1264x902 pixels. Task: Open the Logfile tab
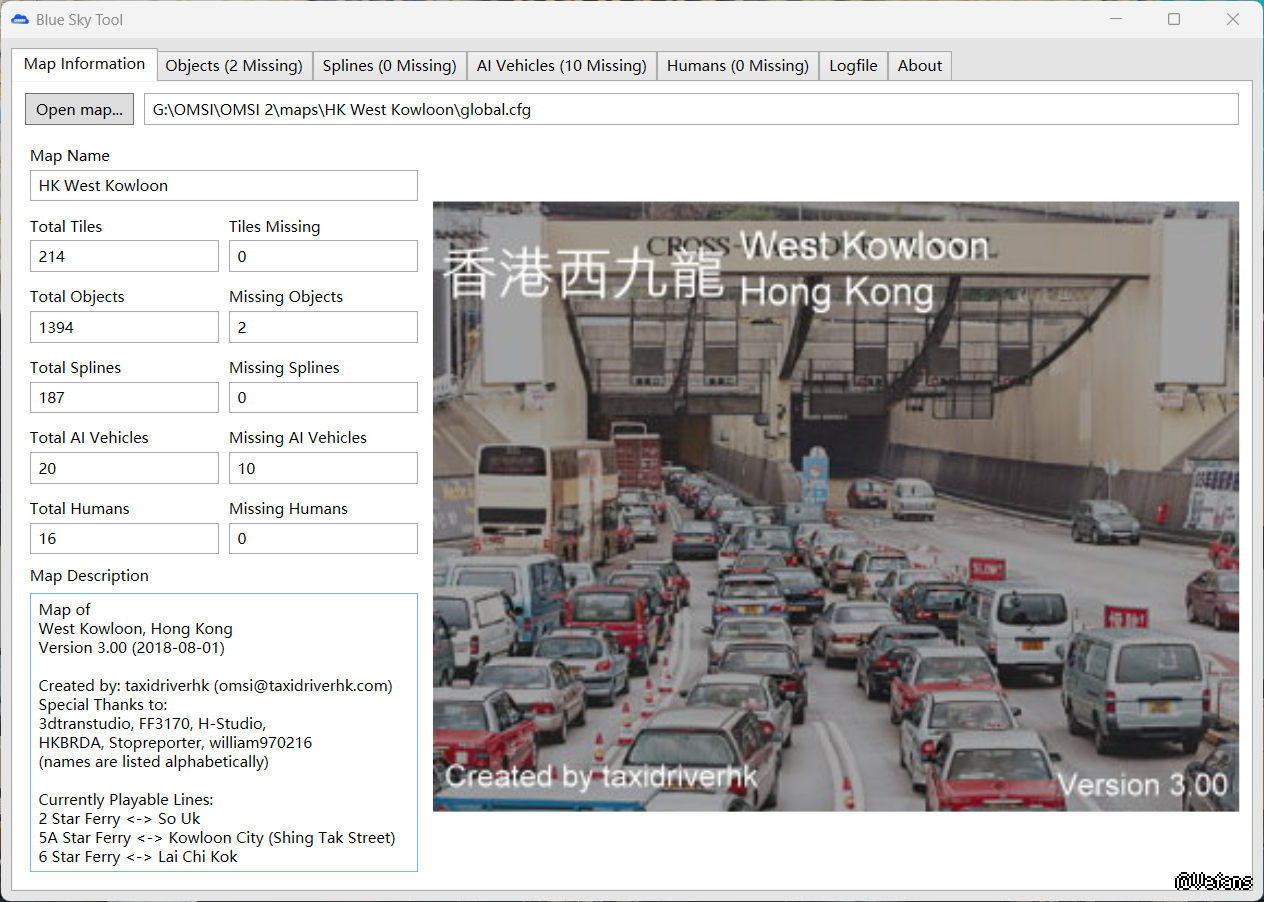pos(853,66)
